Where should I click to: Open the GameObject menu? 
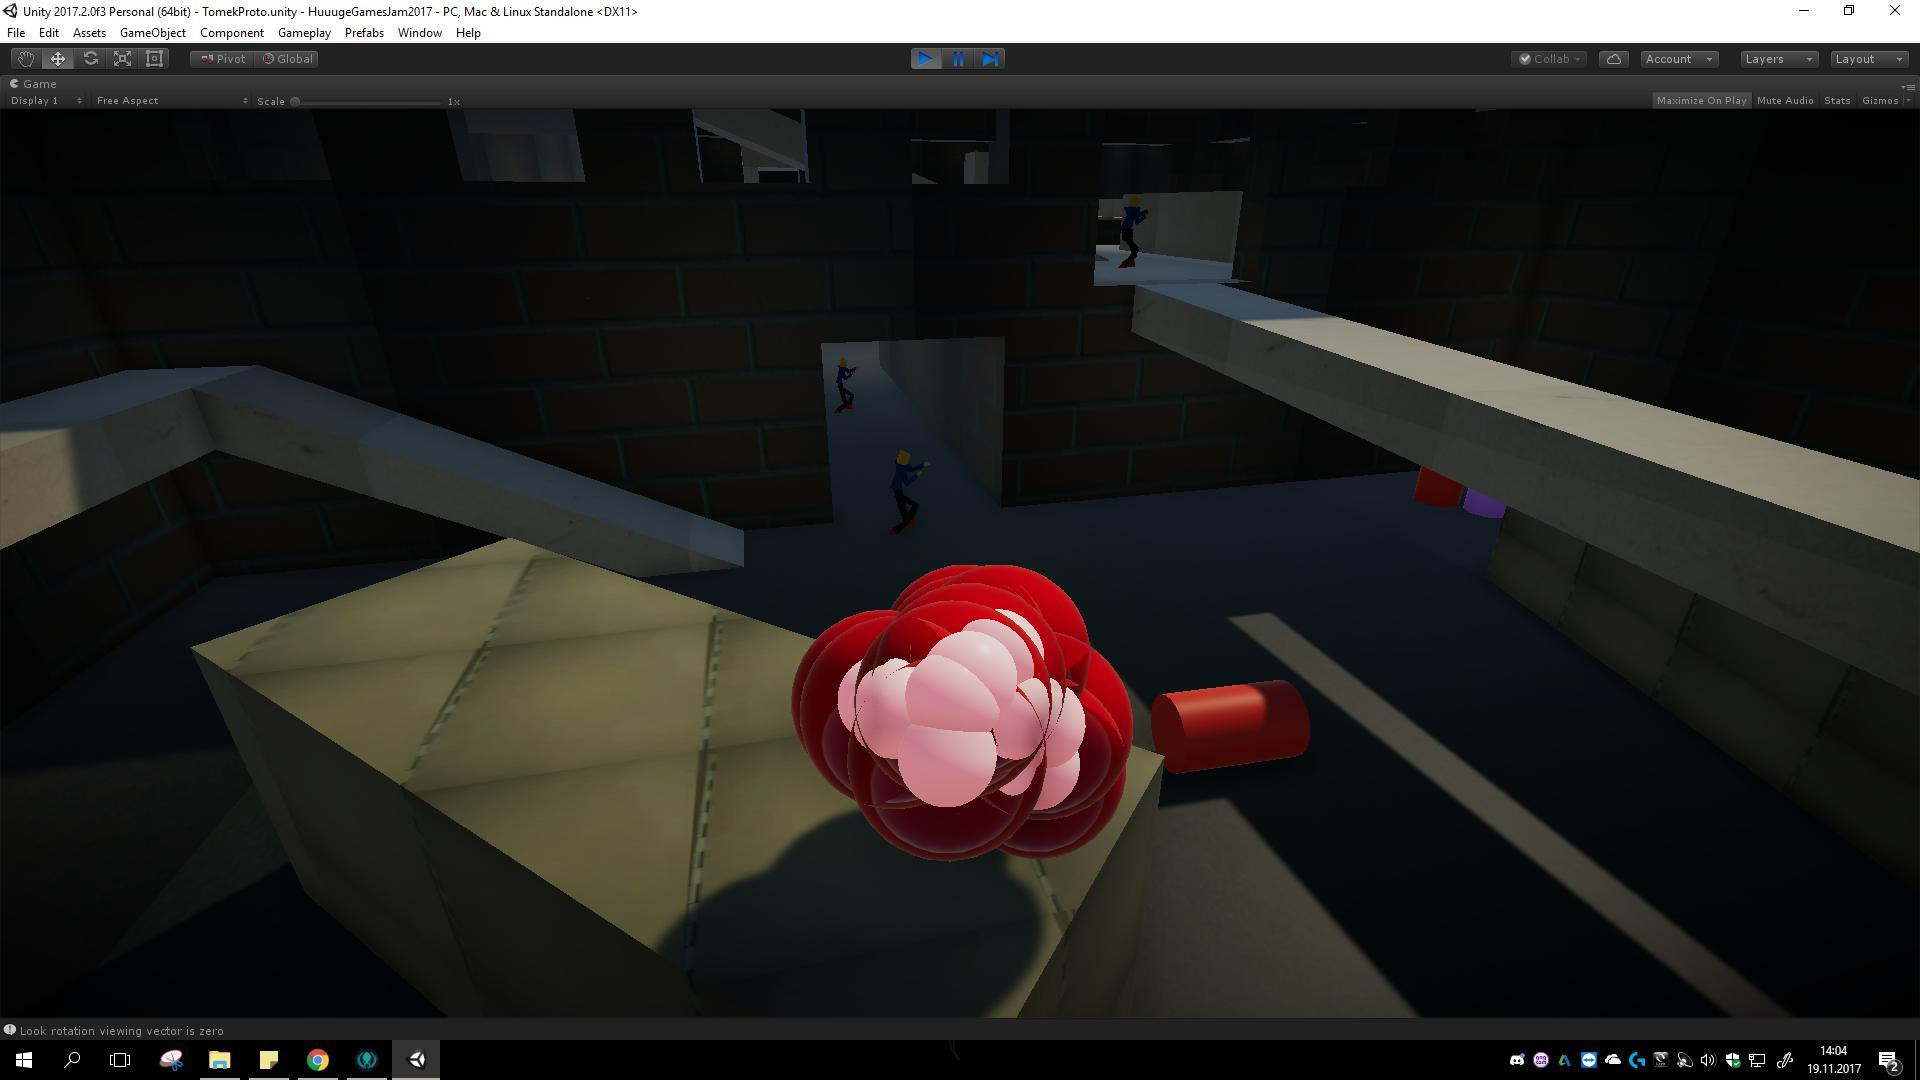(x=153, y=33)
